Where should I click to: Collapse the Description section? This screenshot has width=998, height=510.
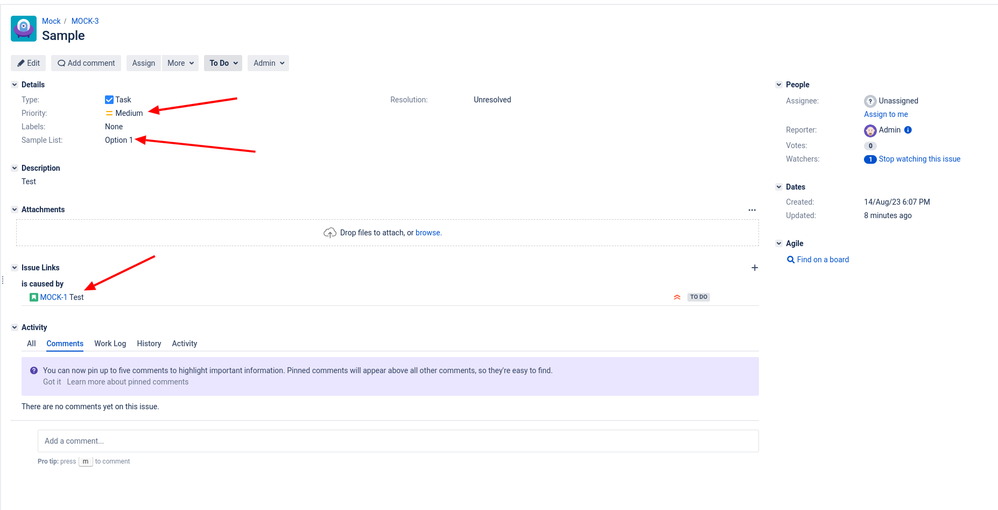(x=15, y=168)
